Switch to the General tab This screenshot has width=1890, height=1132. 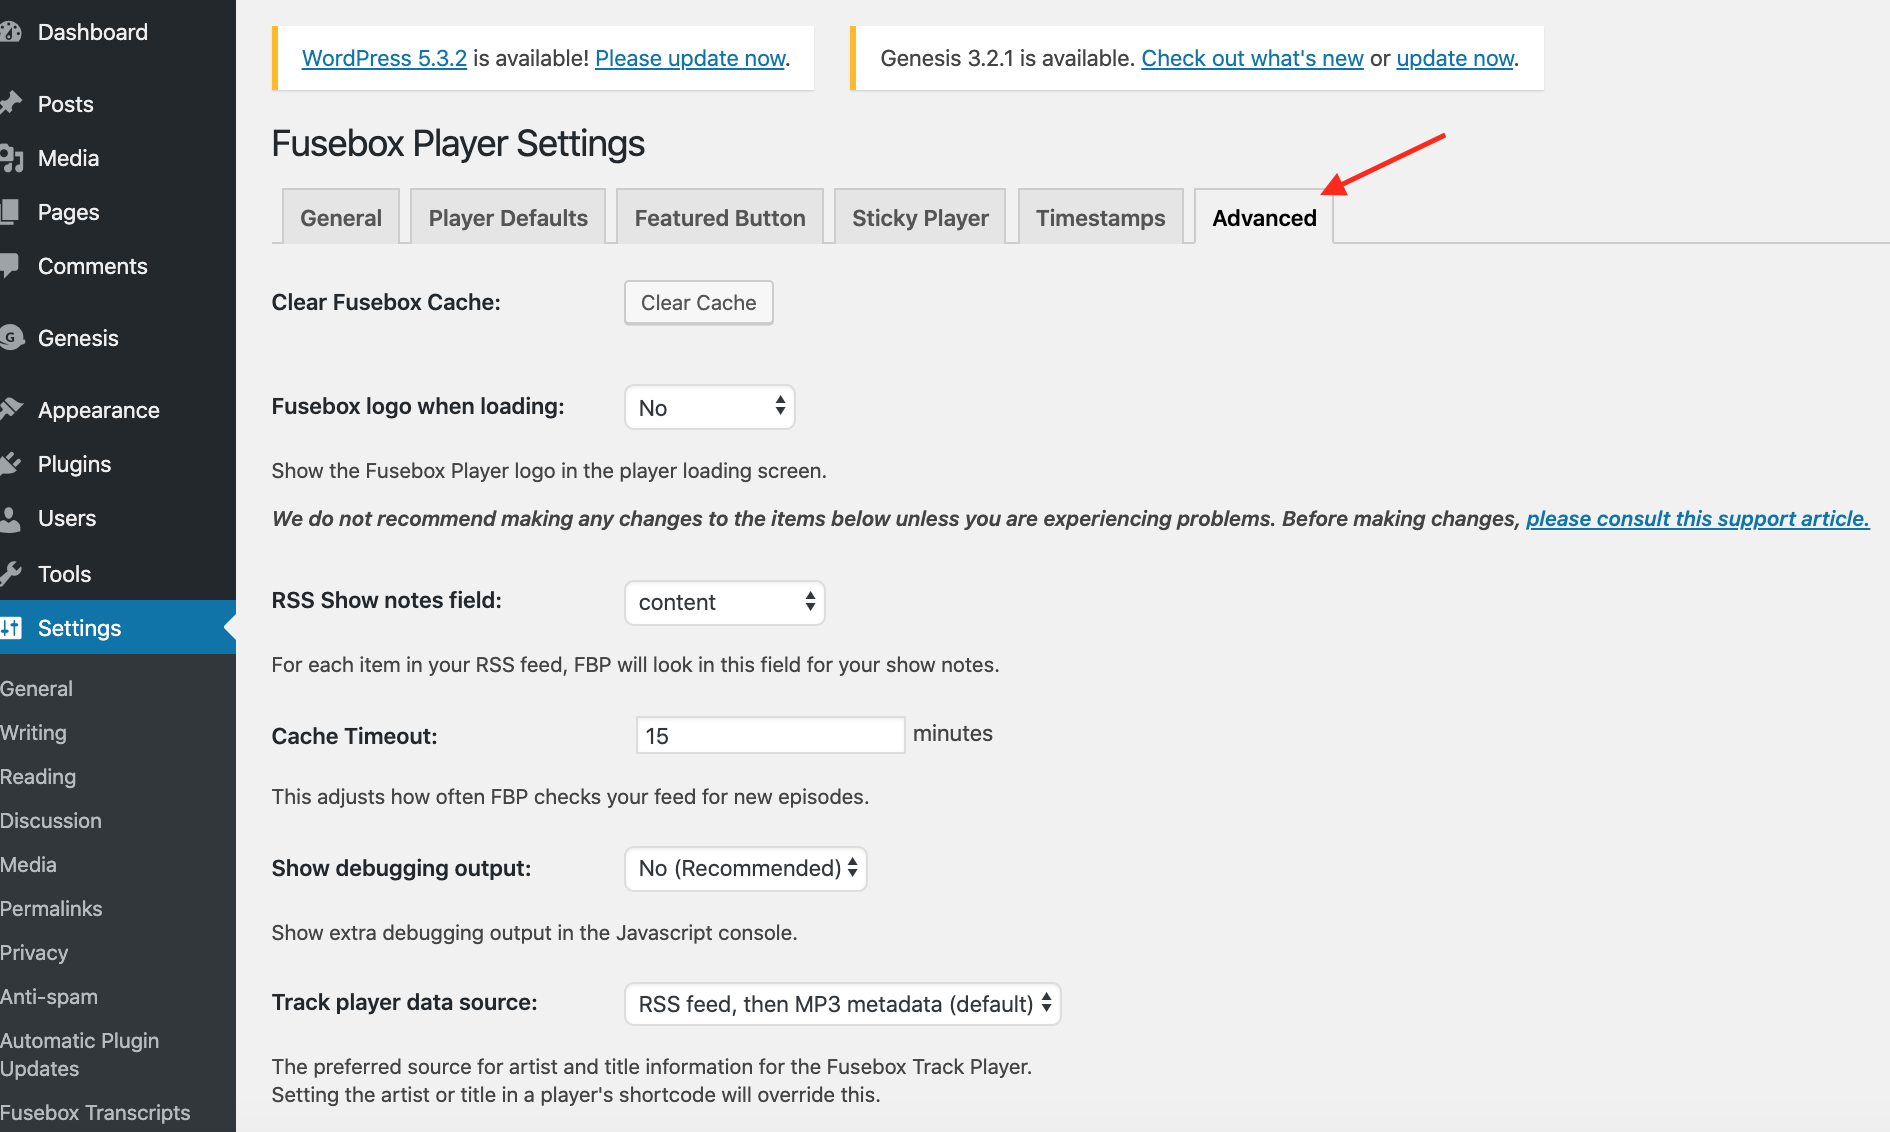341,217
